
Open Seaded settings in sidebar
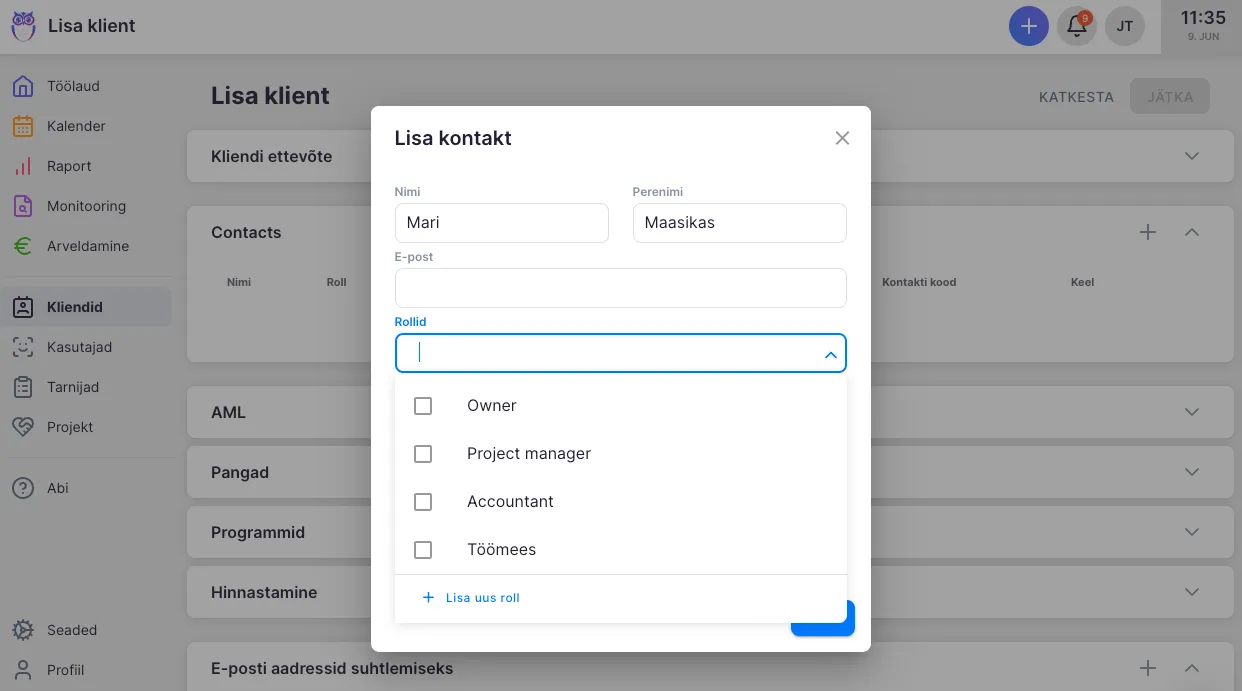tap(72, 630)
